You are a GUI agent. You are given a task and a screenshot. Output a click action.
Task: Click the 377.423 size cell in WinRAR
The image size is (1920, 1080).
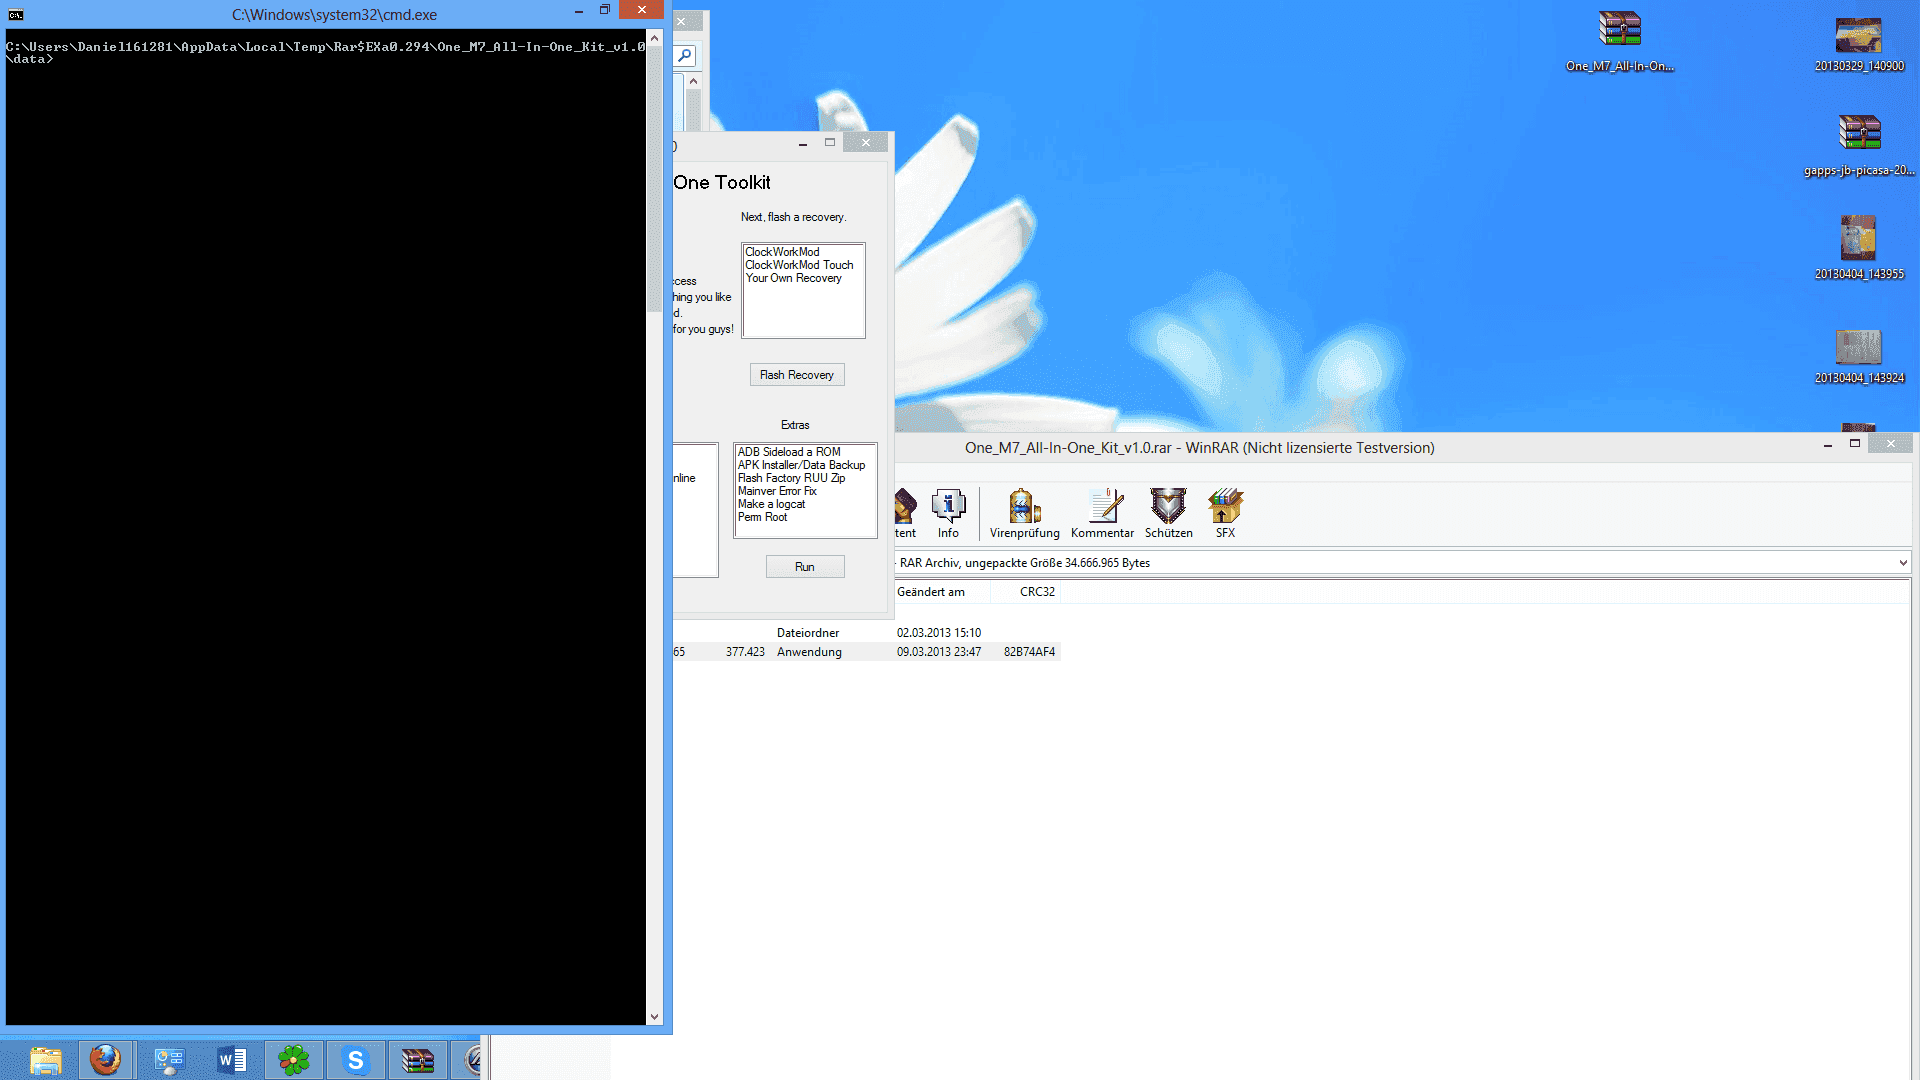(745, 652)
